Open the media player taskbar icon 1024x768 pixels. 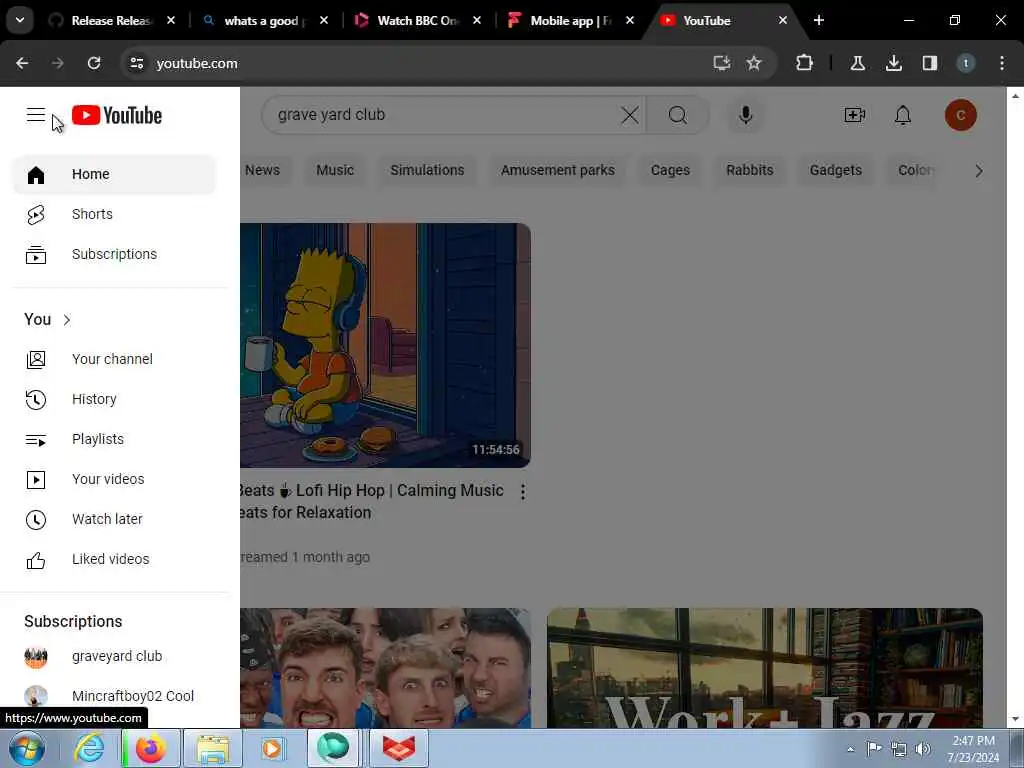(x=272, y=748)
